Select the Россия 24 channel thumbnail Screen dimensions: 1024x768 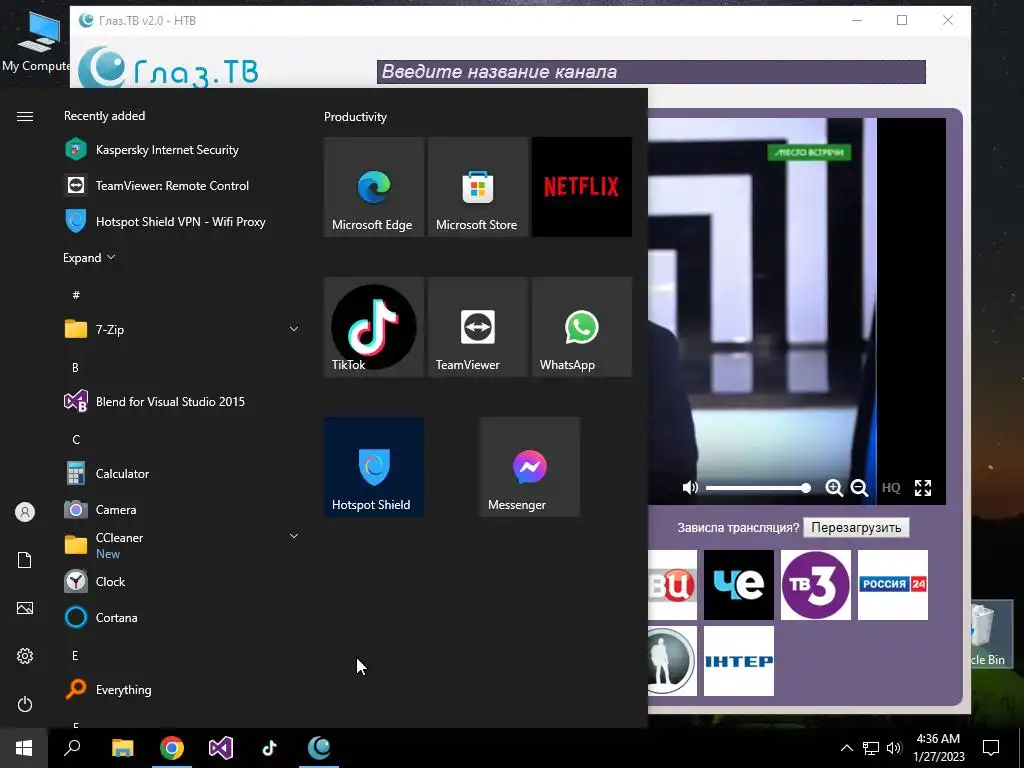tap(893, 584)
